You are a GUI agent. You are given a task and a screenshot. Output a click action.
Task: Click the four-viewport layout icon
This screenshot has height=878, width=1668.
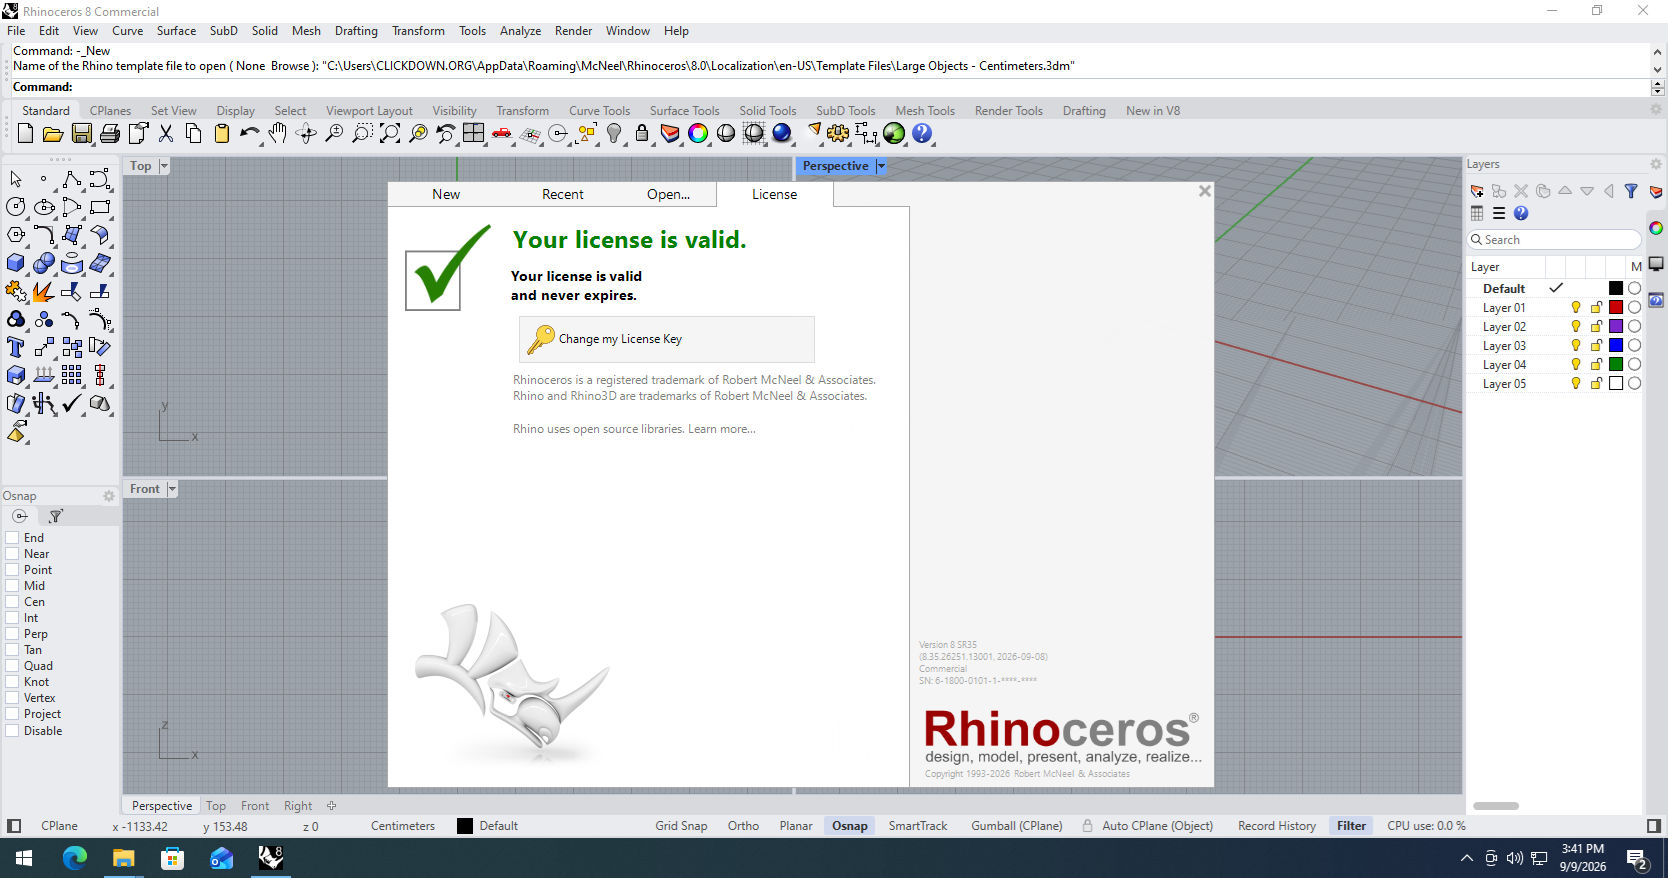[474, 134]
